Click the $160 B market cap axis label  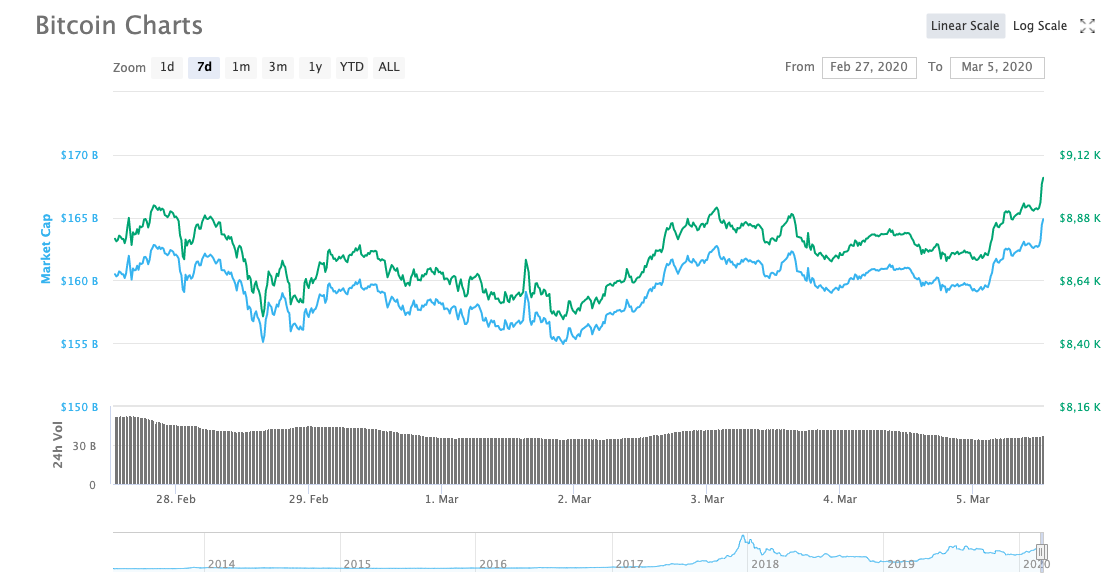(x=79, y=281)
